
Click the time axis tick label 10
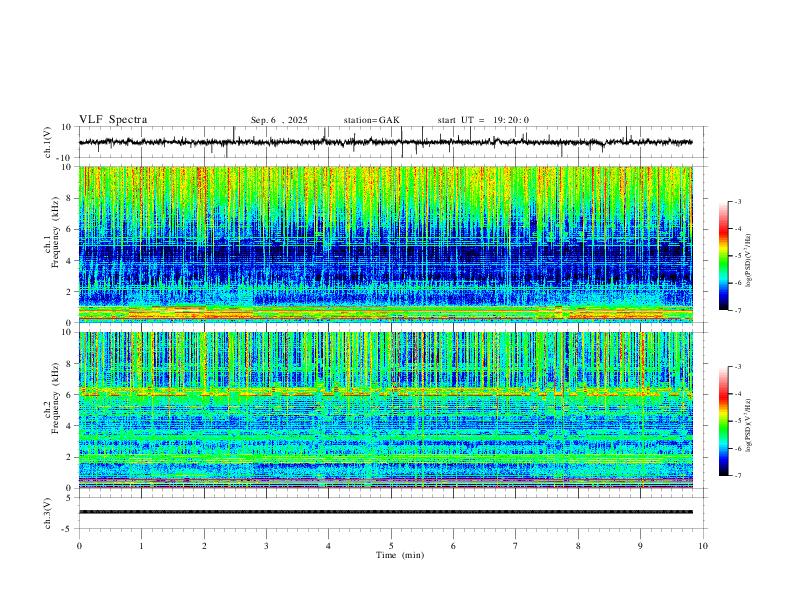[703, 546]
